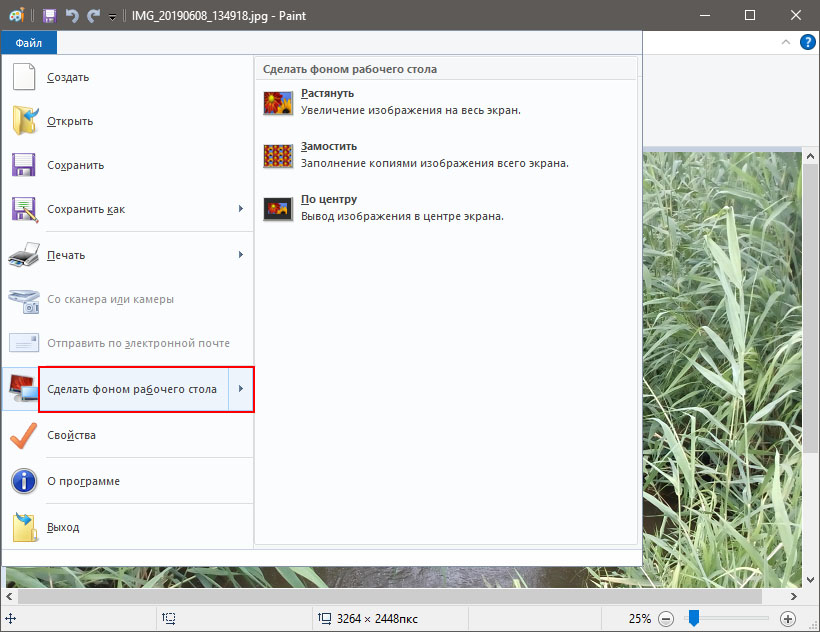
Task: Choose Выход menu entry
Action: point(128,527)
